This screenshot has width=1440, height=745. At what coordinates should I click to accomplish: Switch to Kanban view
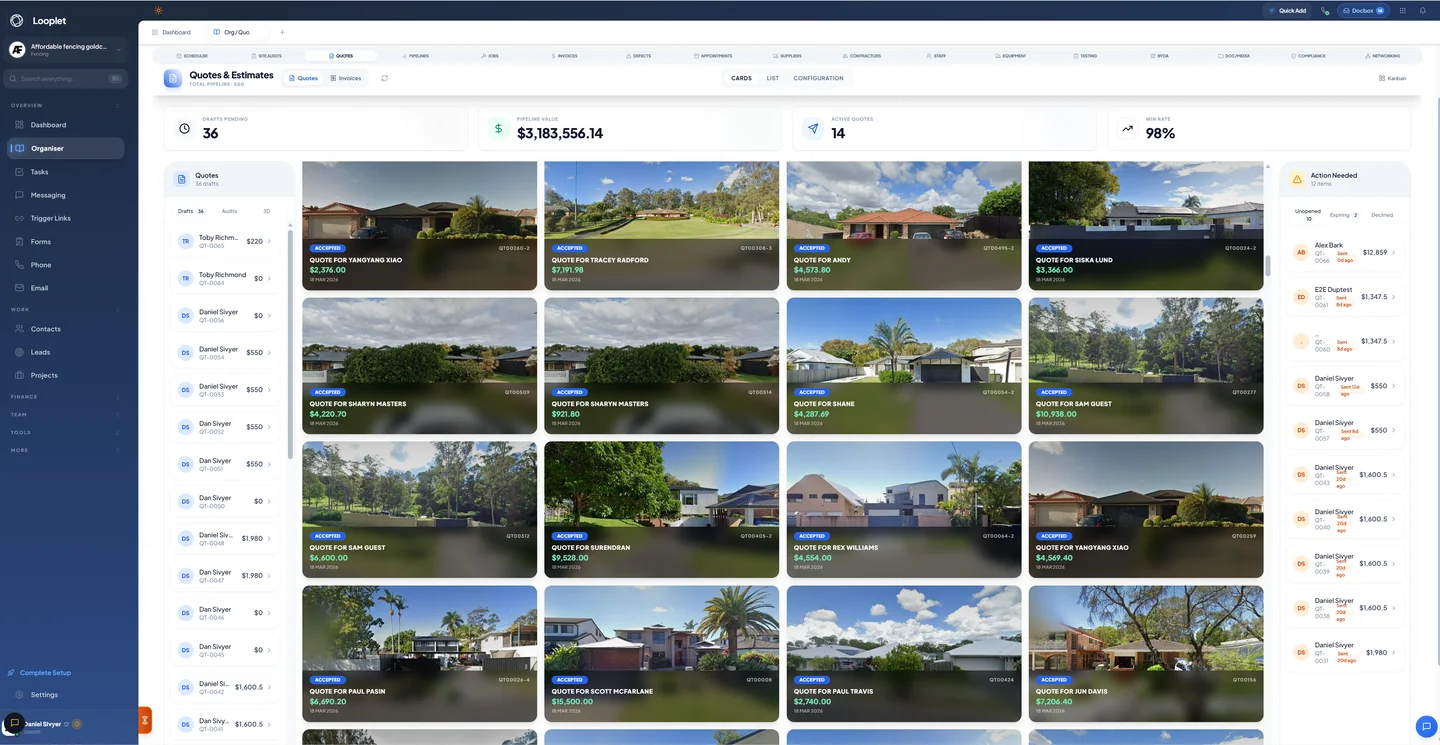point(1392,78)
